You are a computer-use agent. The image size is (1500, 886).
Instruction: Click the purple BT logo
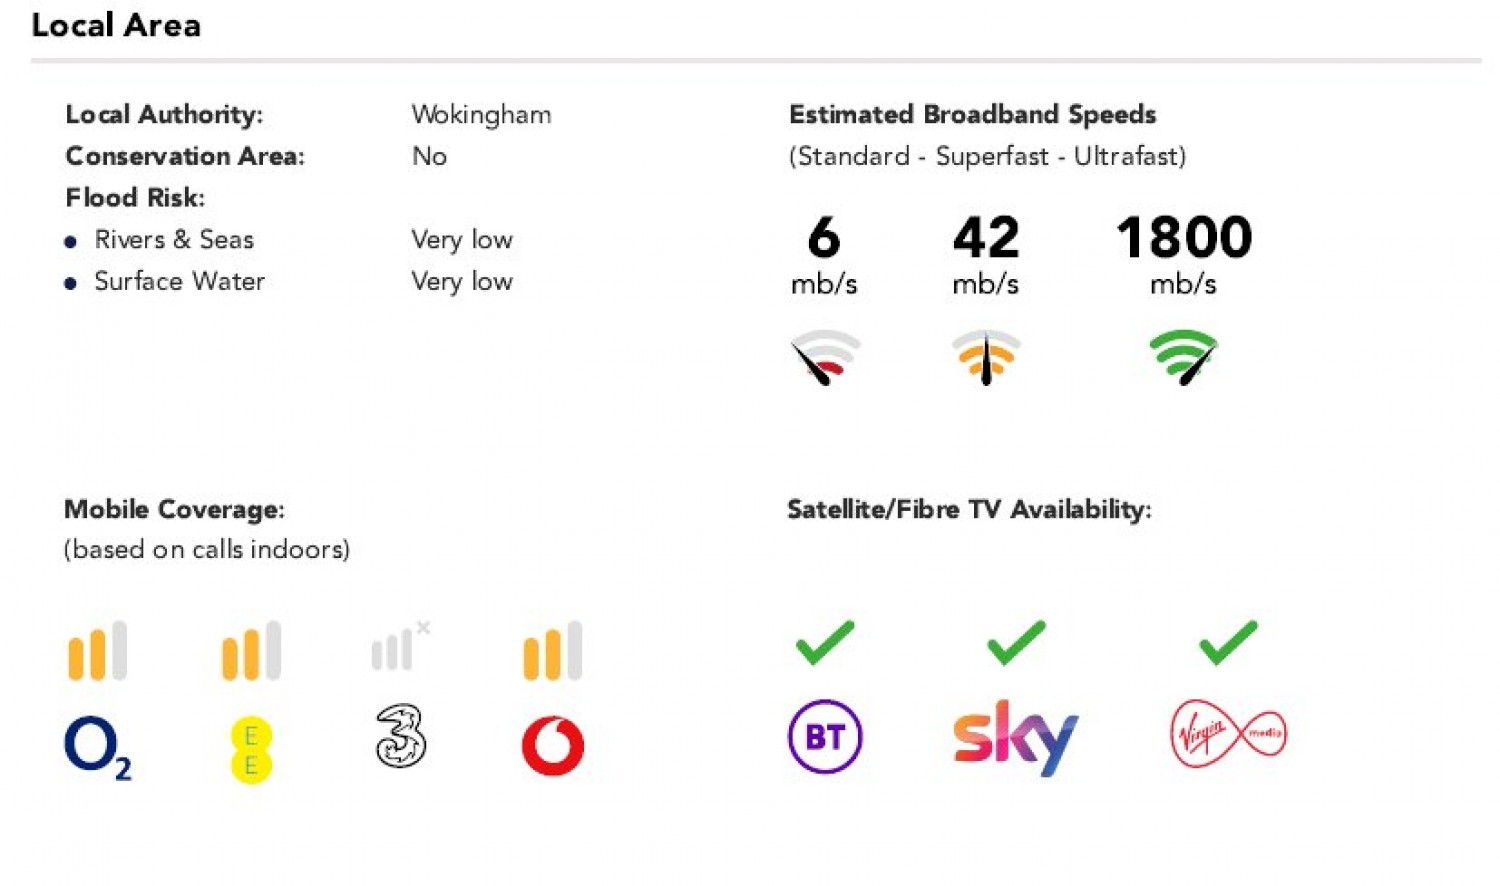pyautogui.click(x=825, y=737)
